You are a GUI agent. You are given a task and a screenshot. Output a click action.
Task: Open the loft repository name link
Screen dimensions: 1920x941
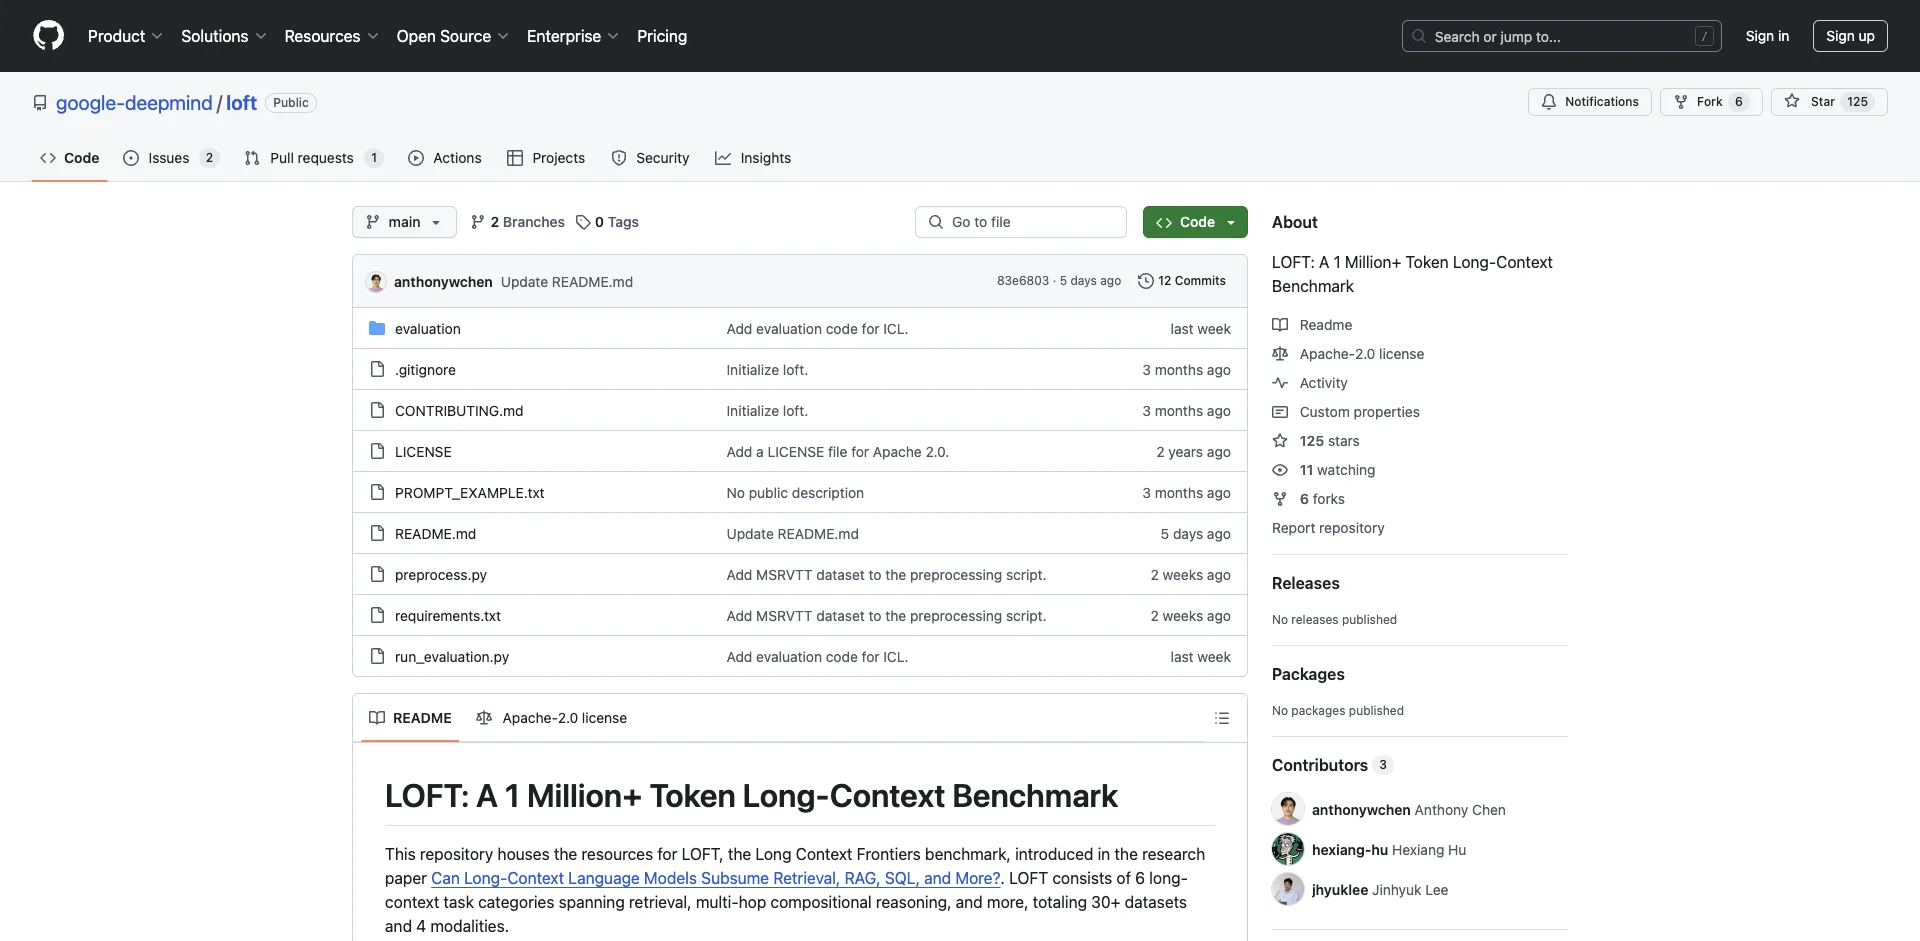click(x=241, y=103)
